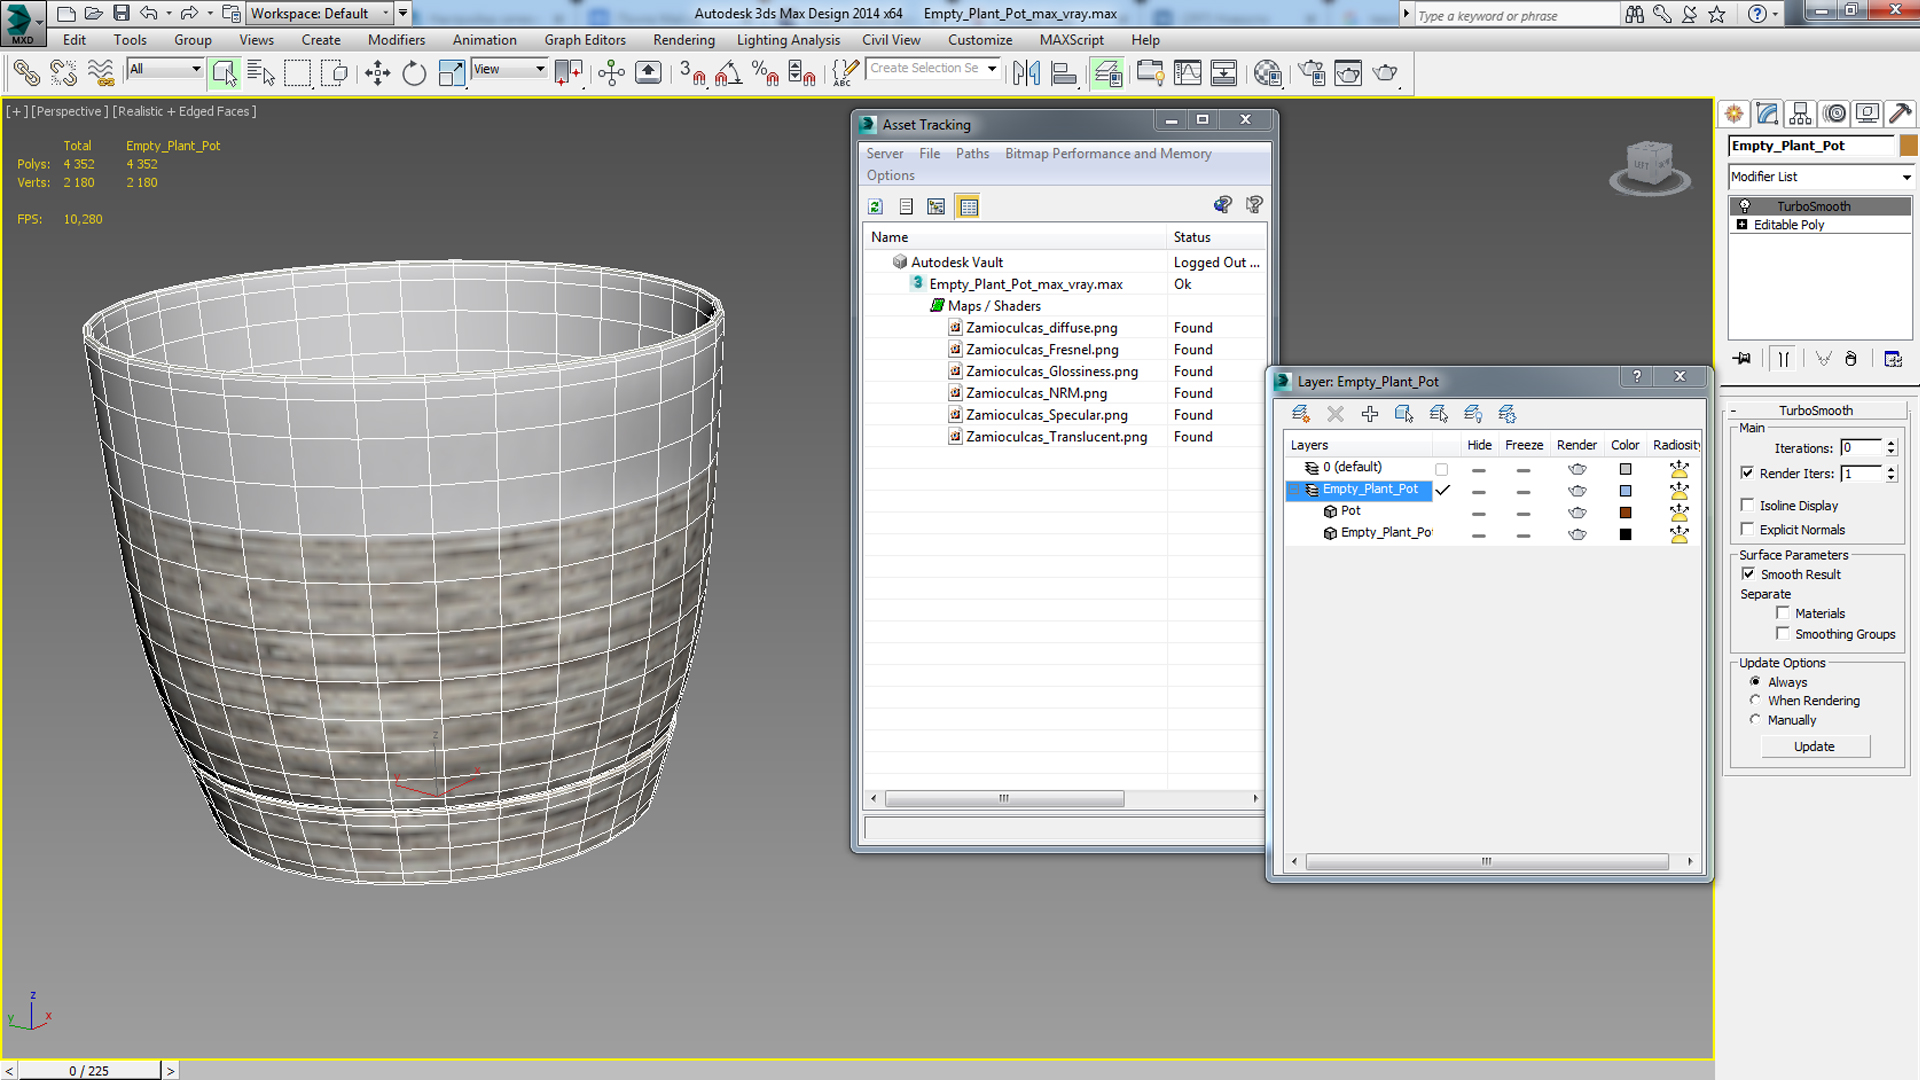Click the Freeze column header
This screenshot has height=1080, width=1920.
pos(1524,445)
